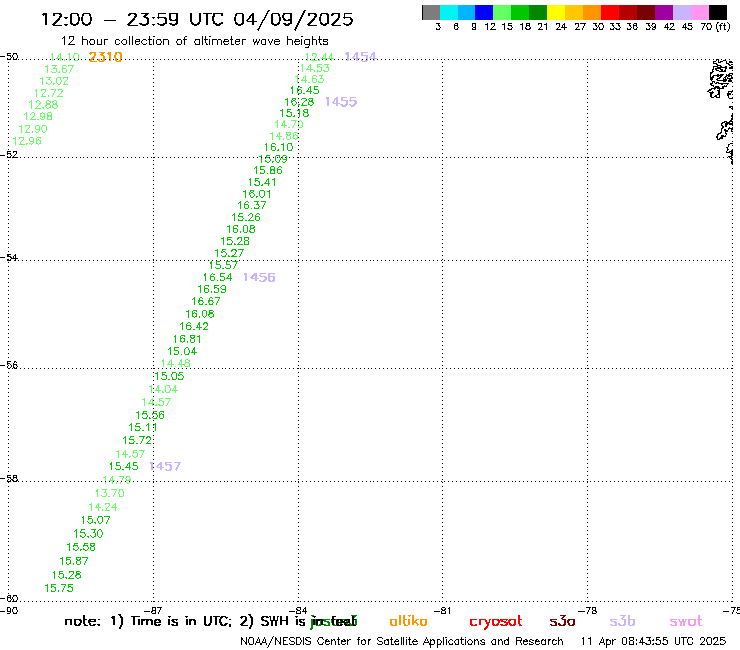Click the wave height value '14.04'
The height and width of the screenshot is (650, 740).
coord(163,389)
